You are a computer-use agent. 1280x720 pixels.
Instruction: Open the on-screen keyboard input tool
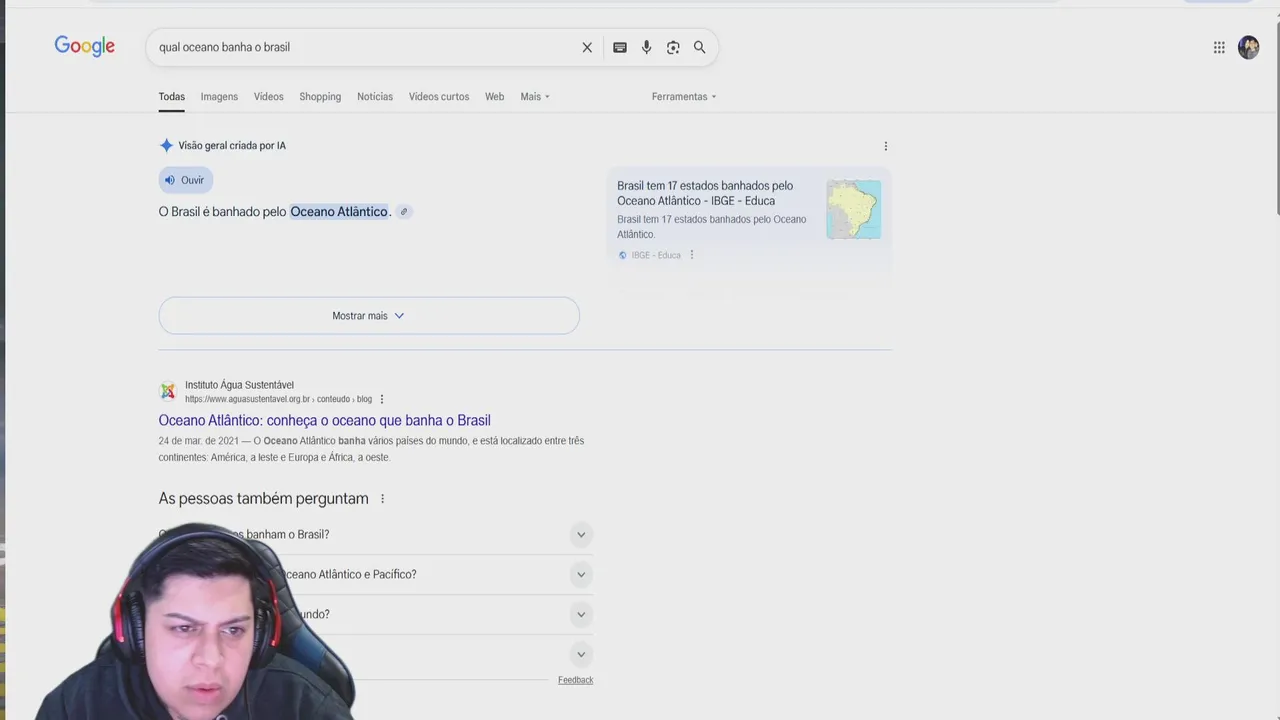[620, 47]
